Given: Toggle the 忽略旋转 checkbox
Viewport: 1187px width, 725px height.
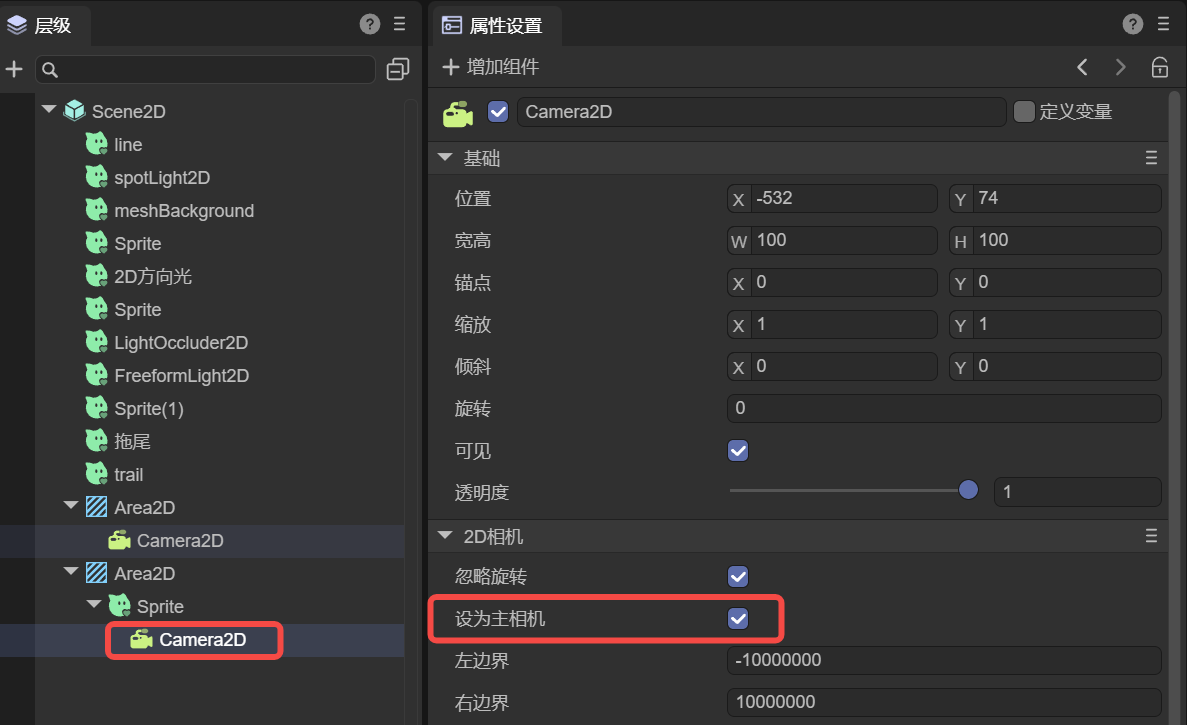Looking at the screenshot, I should point(738,577).
